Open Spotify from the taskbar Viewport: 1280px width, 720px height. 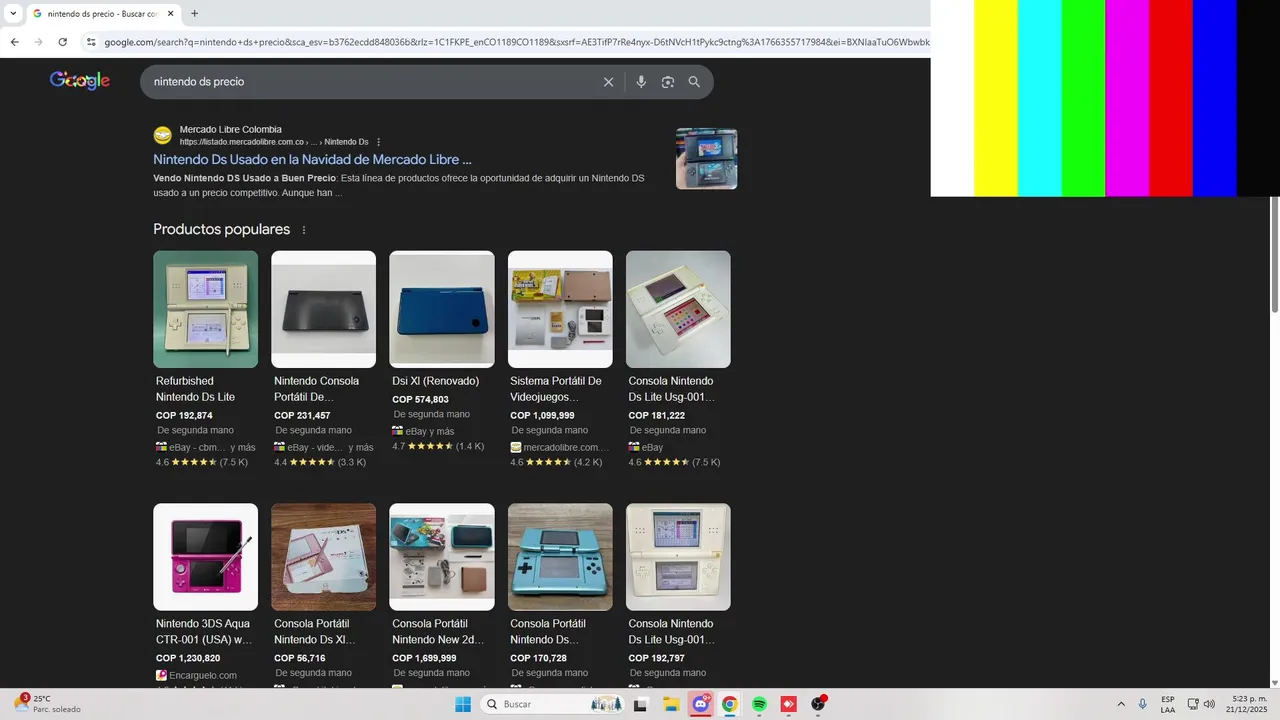[759, 704]
